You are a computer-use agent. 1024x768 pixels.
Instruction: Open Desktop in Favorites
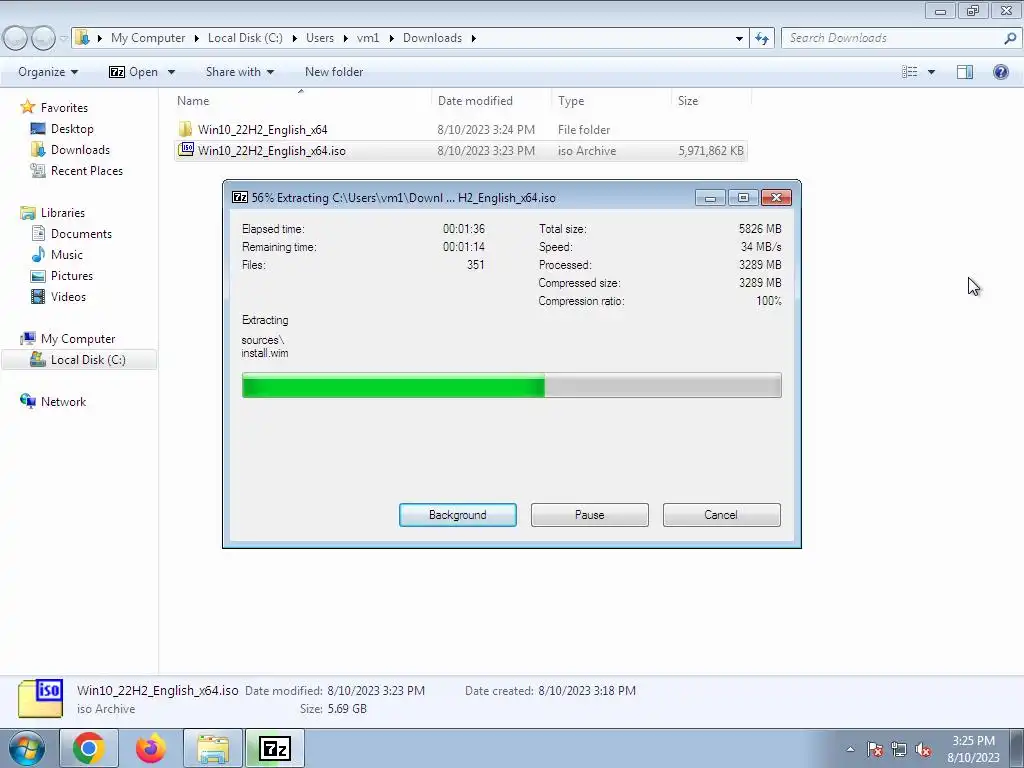point(72,129)
